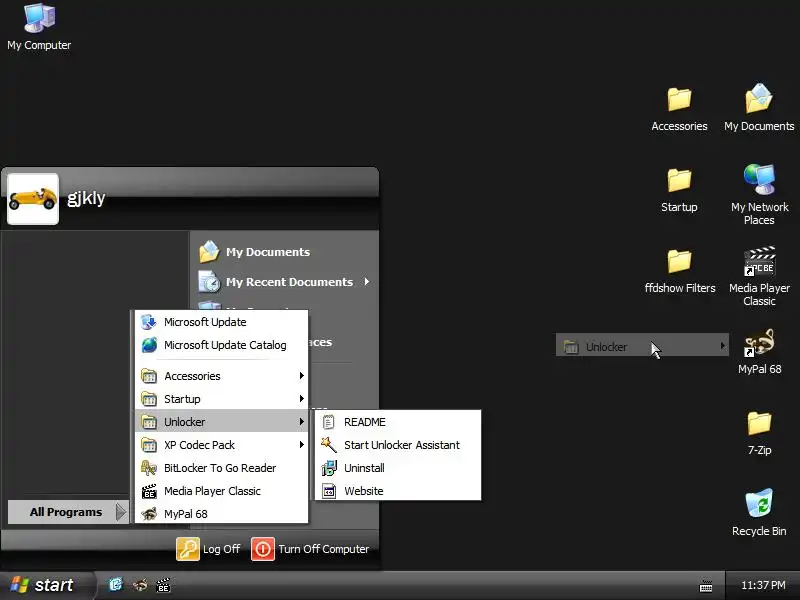Click the All Programs green arrow
The image size is (800, 600).
tap(120, 512)
